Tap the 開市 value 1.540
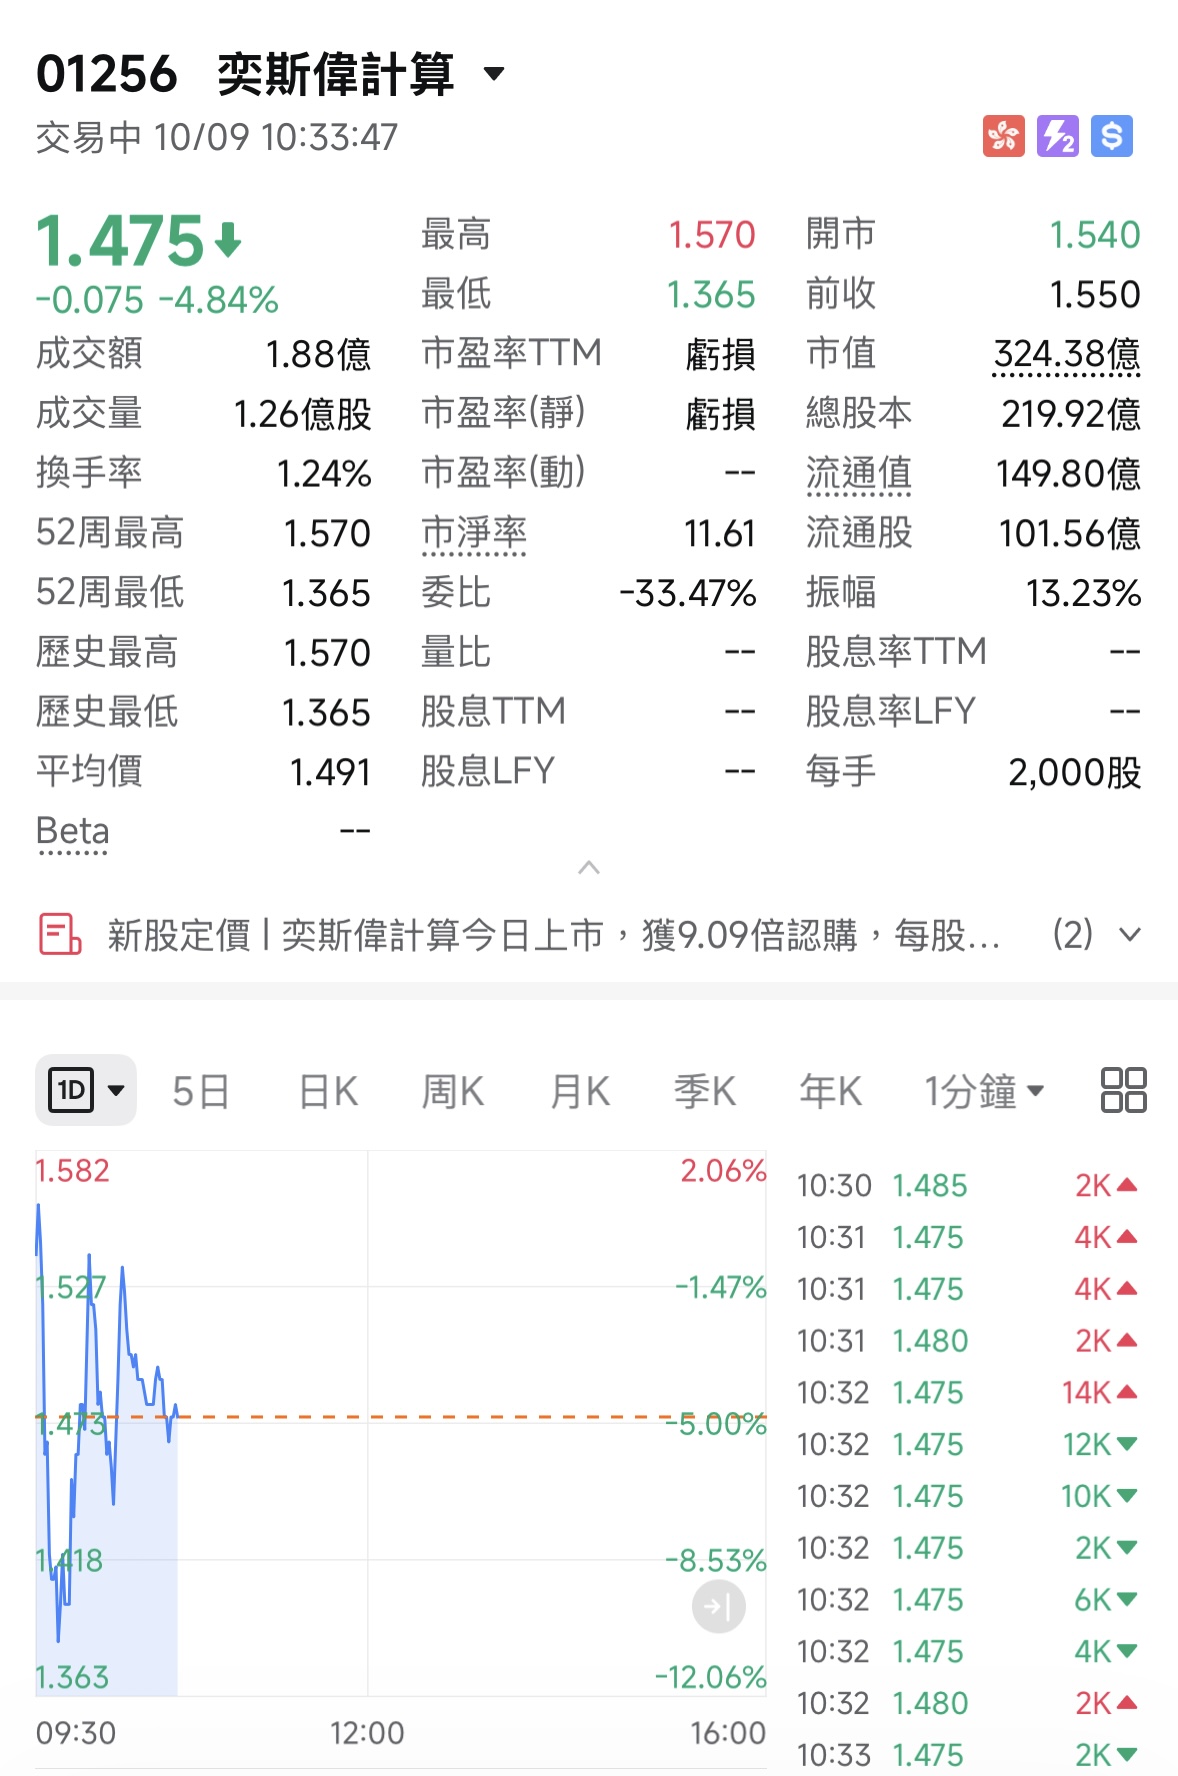The image size is (1178, 1776). pos(1095,235)
